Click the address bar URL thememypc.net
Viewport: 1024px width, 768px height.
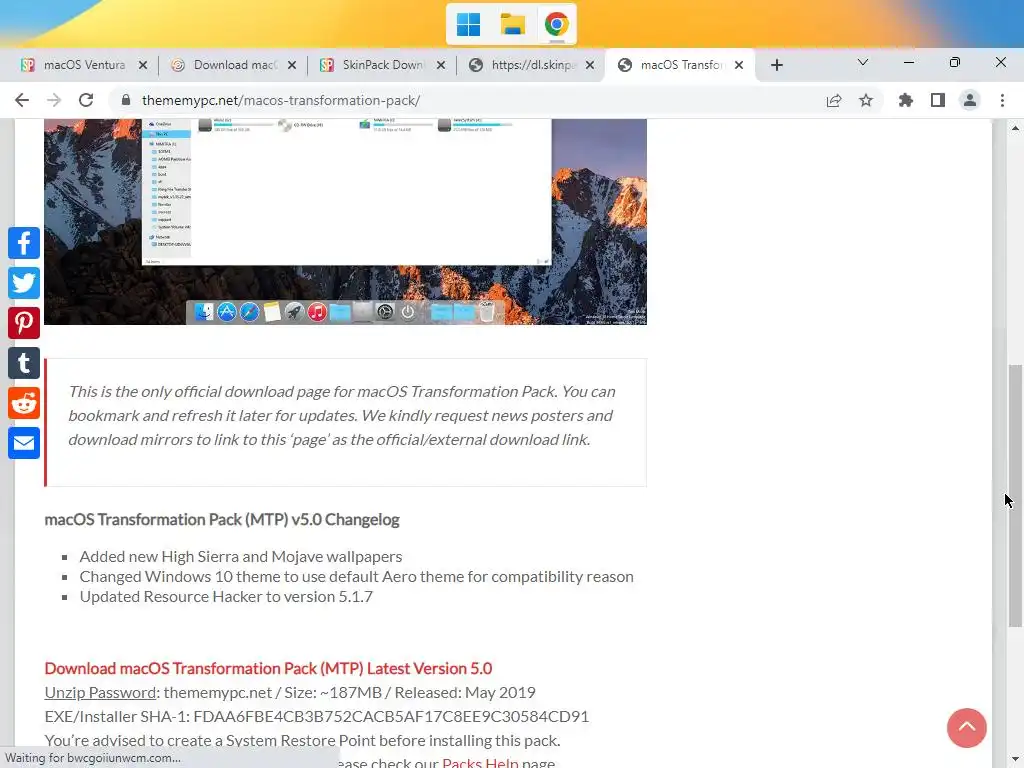point(281,101)
